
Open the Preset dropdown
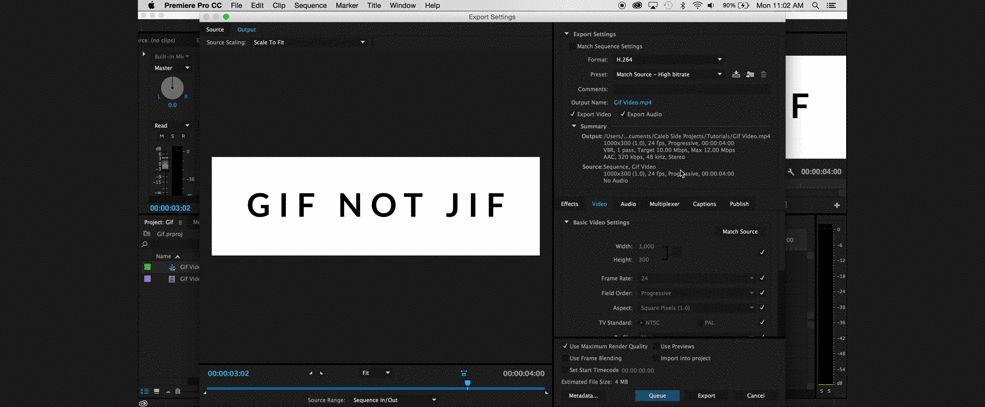(x=669, y=74)
